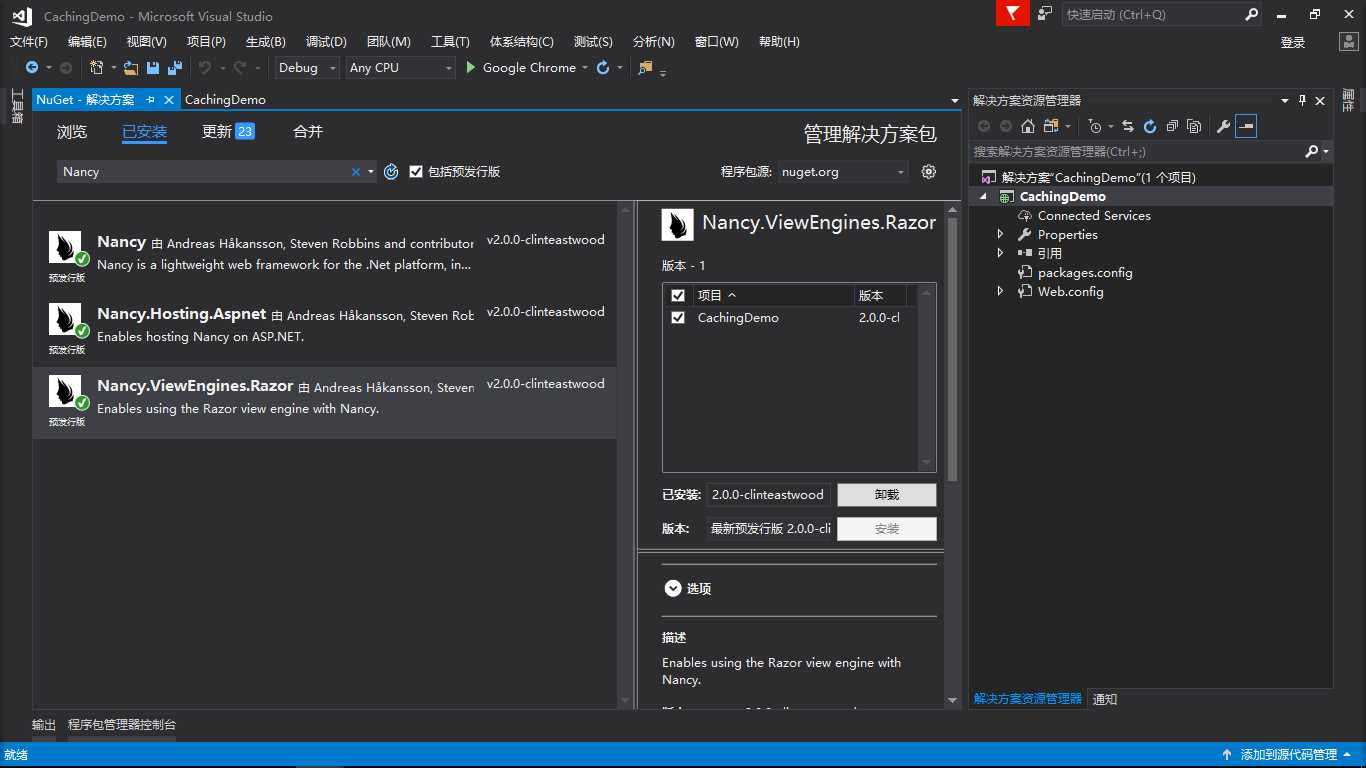The width and height of the screenshot is (1366, 768).
Task: Select packages.config in Solution Explorer
Action: click(x=1085, y=273)
